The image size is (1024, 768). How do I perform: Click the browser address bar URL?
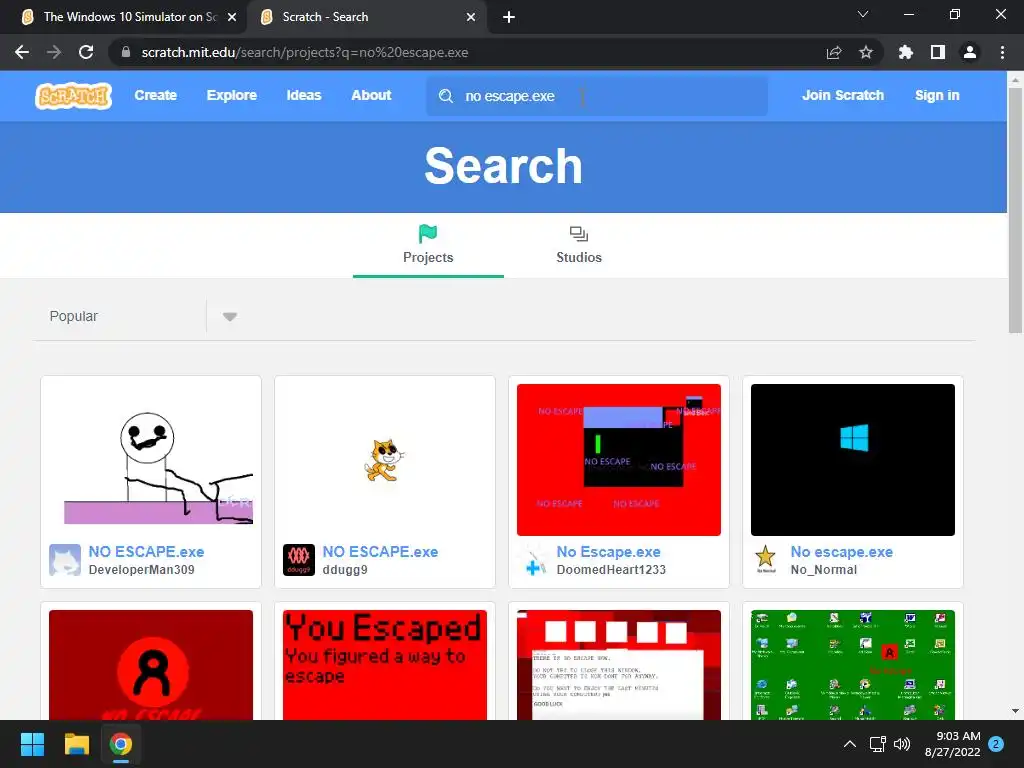304,52
